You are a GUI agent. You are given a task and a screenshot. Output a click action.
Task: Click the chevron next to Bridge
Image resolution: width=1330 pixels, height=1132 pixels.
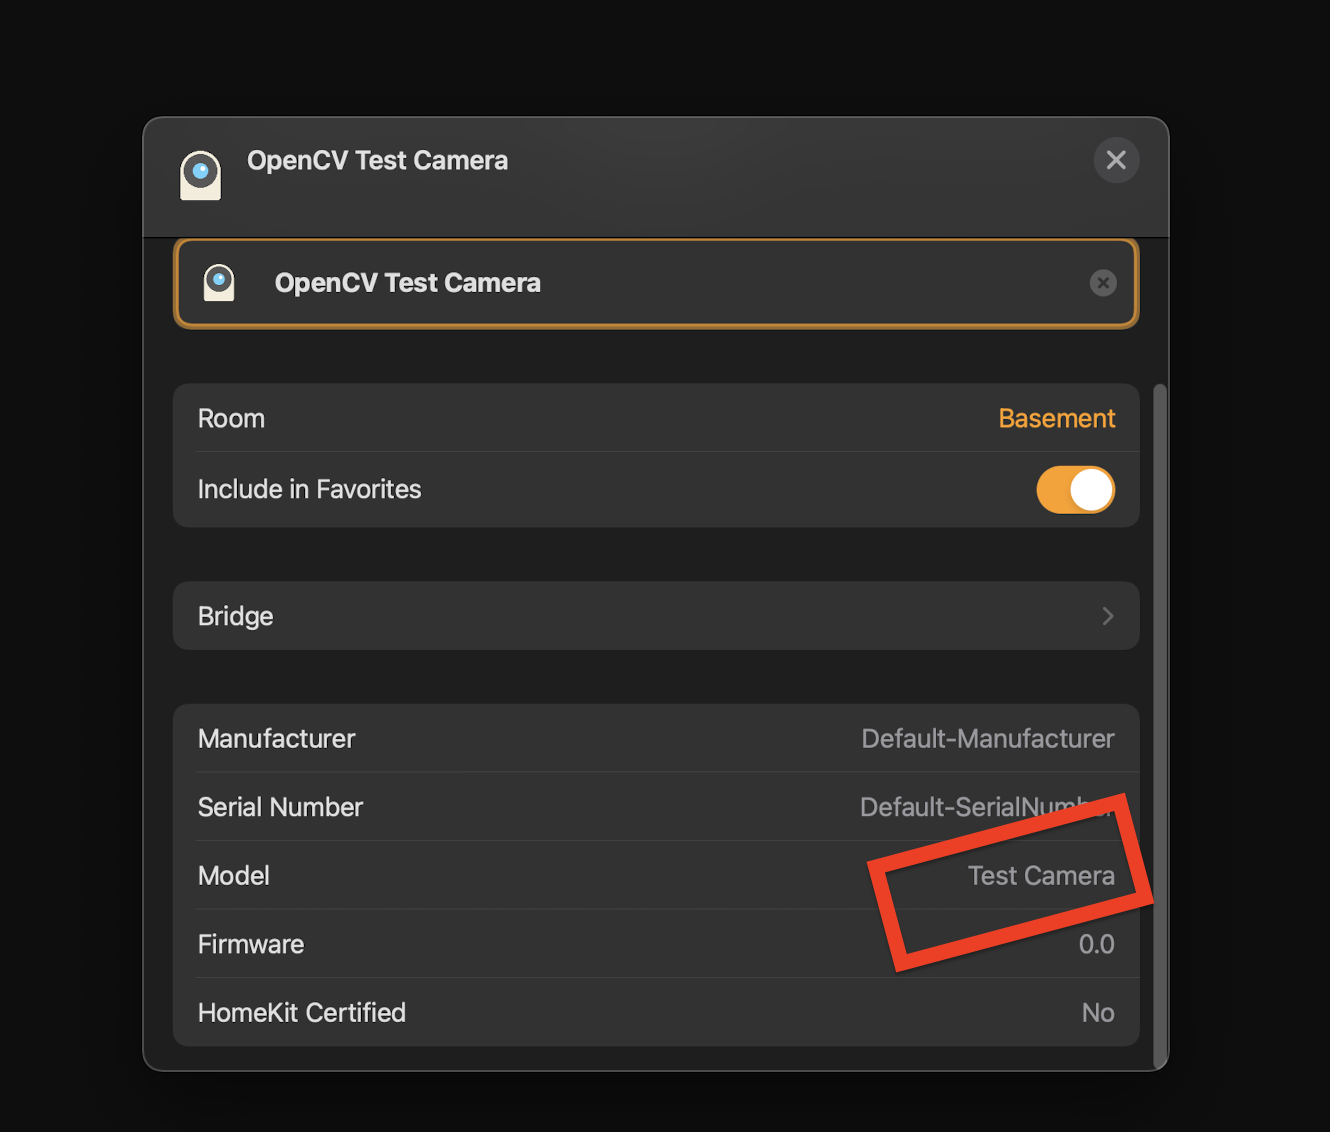tap(1107, 616)
